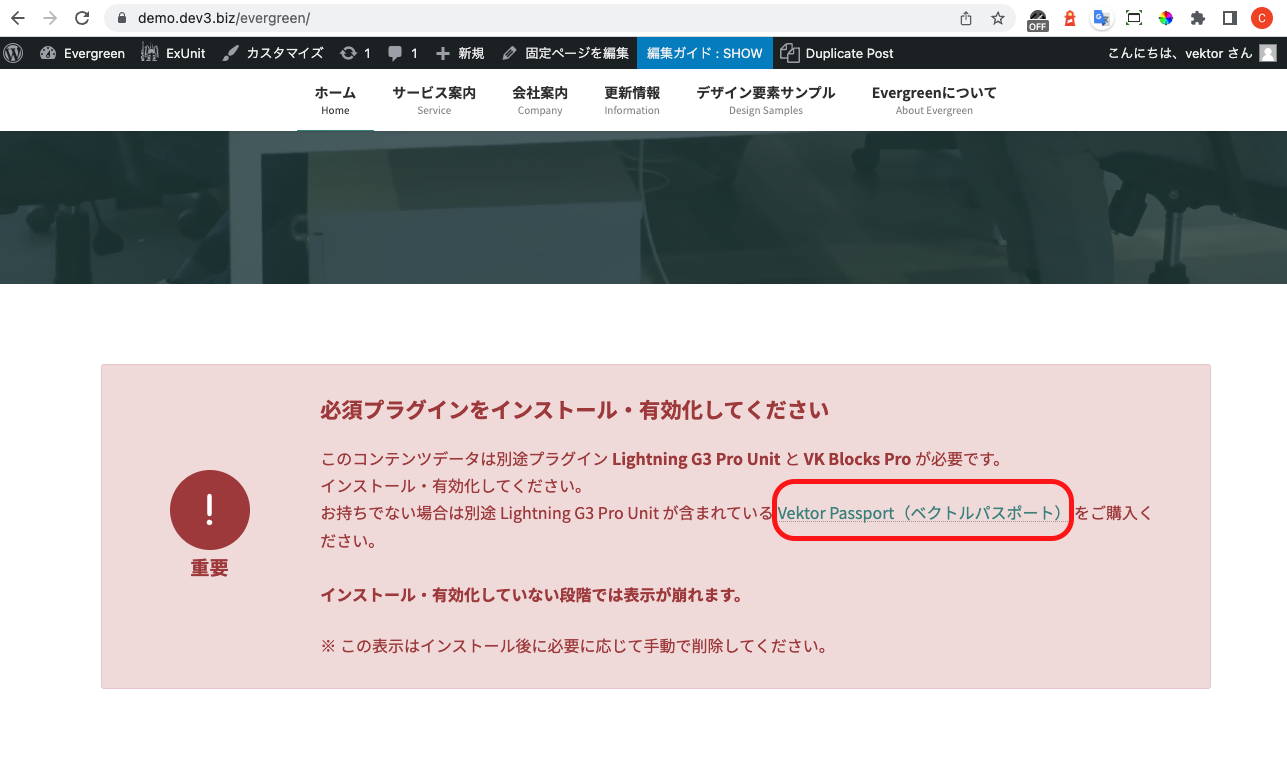1287x772 pixels.
Task: Click the Google Translate extension icon
Action: point(1101,18)
